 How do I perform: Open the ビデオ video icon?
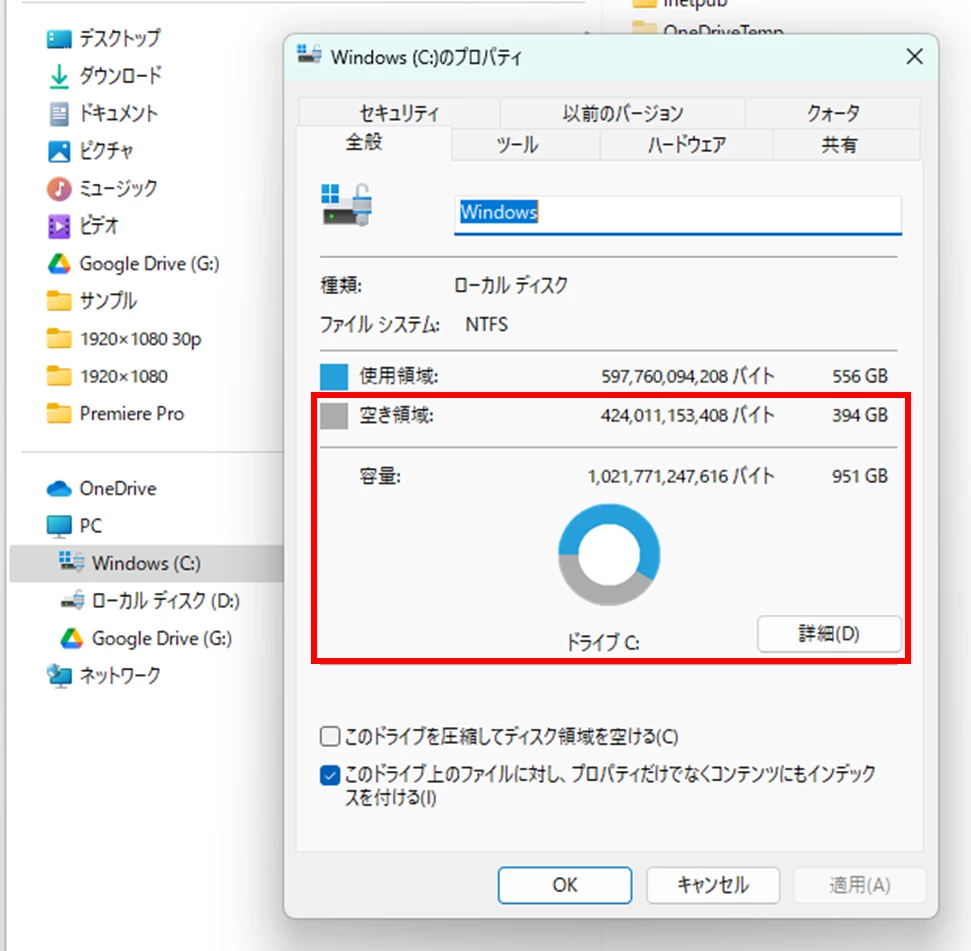[59, 226]
